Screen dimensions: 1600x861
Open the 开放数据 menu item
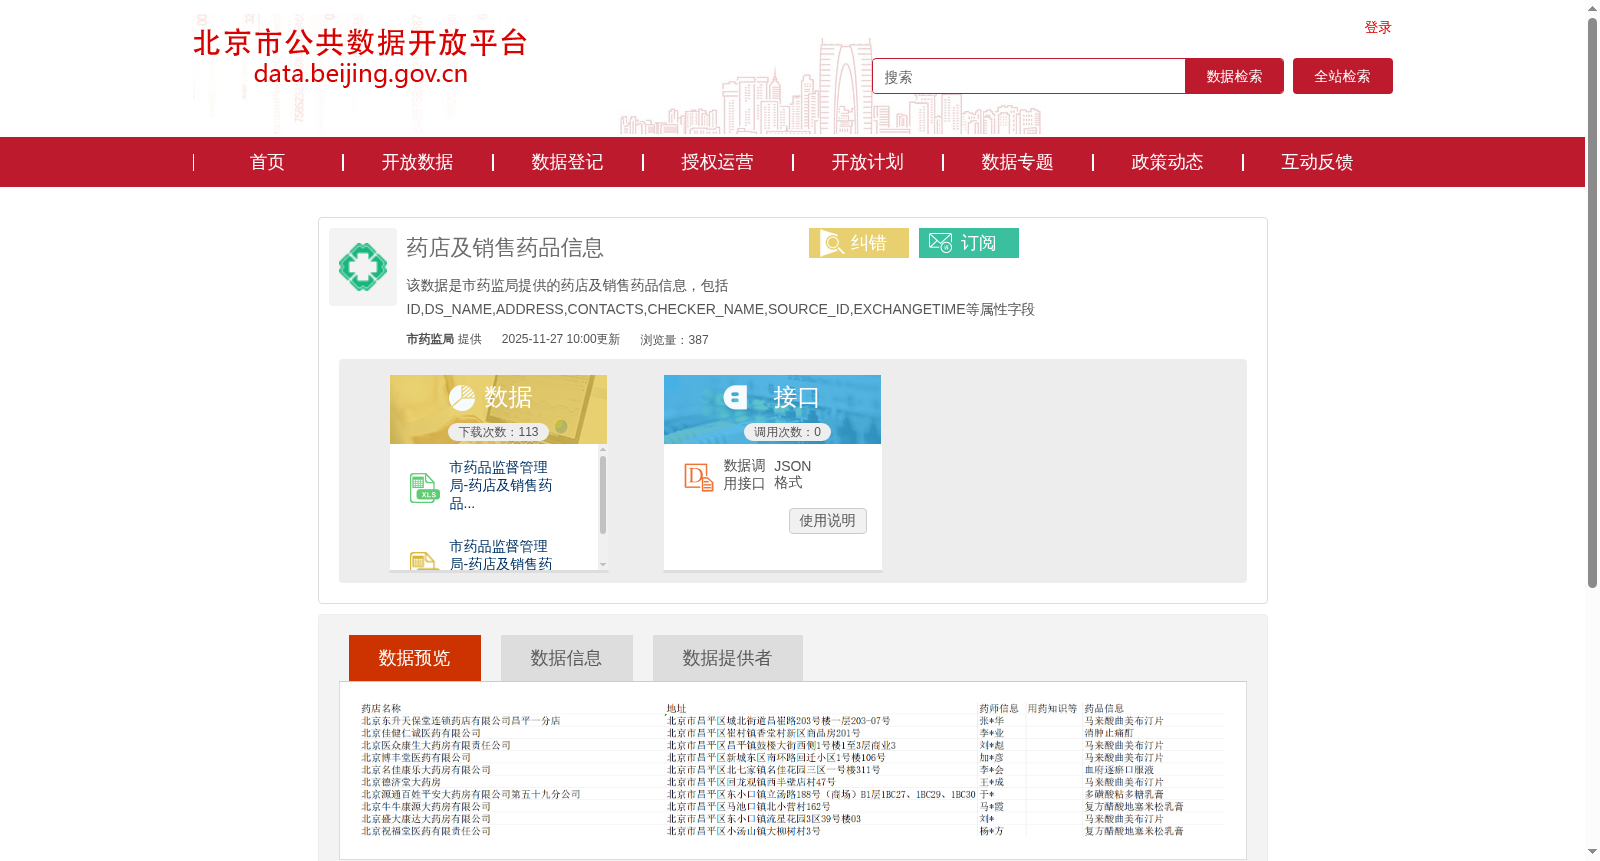point(417,162)
